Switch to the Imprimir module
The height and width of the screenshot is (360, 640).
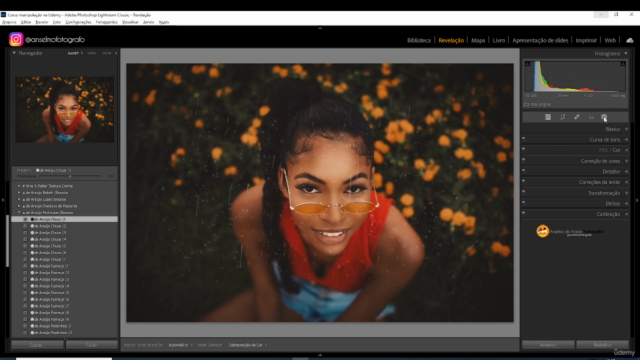586,40
